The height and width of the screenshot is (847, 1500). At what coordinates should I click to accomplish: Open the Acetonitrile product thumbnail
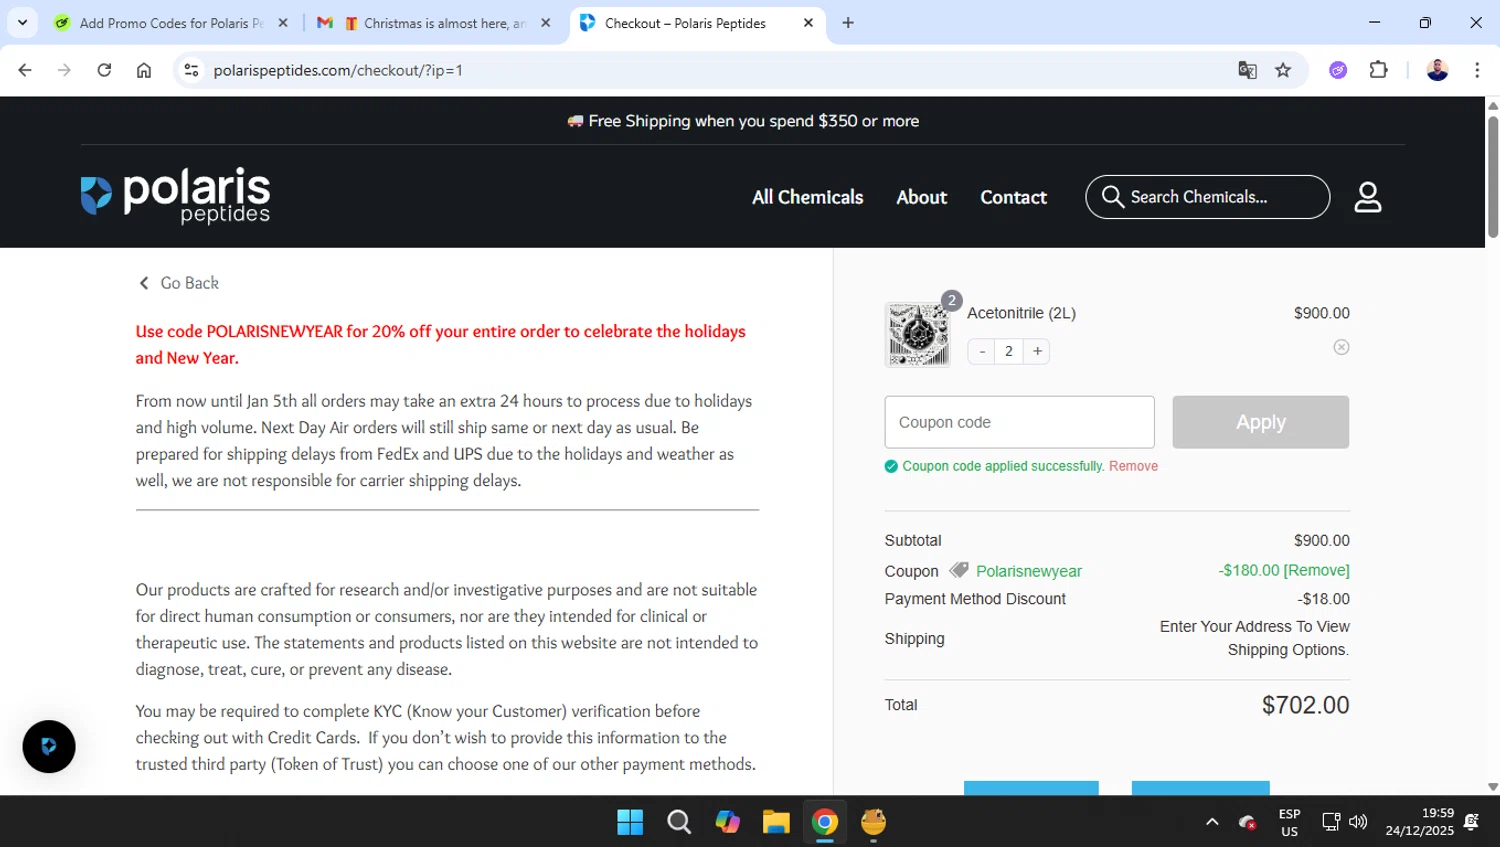click(x=917, y=335)
